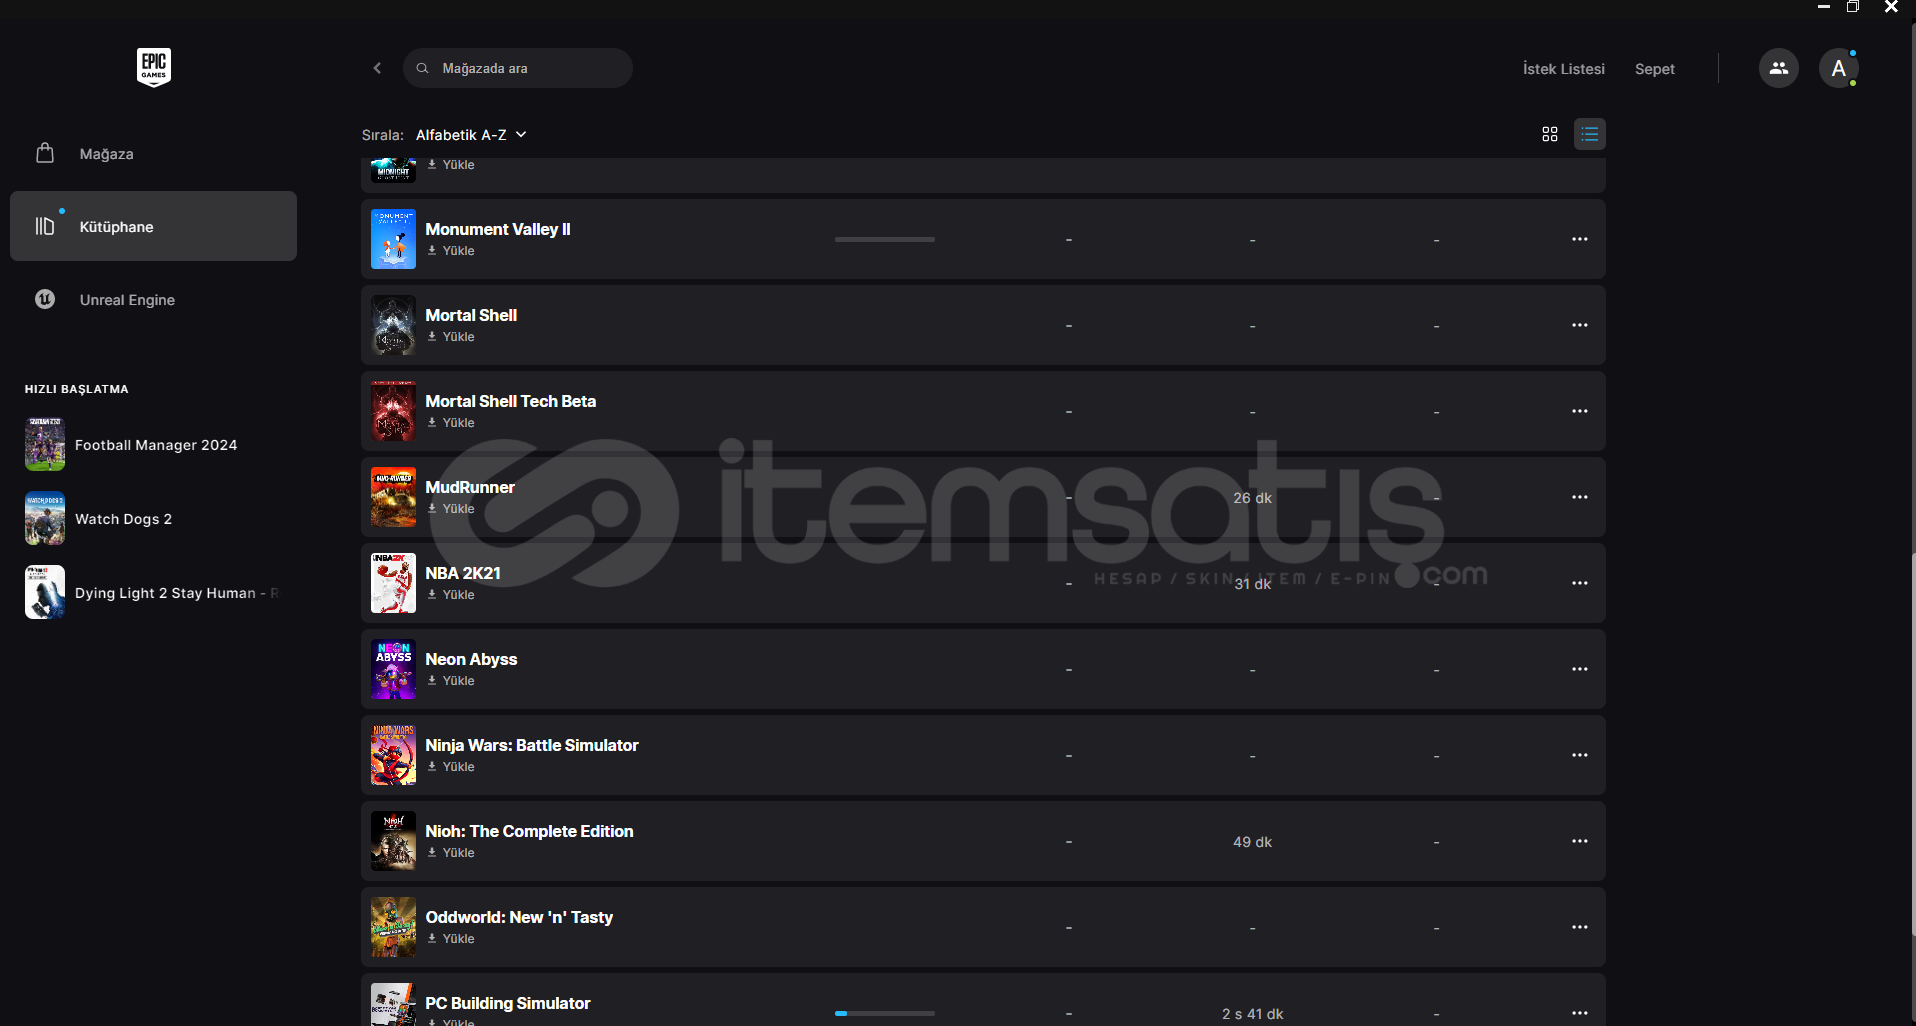The width and height of the screenshot is (1916, 1026).
Task: Open options menu for Monument Valley II
Action: [1580, 239]
